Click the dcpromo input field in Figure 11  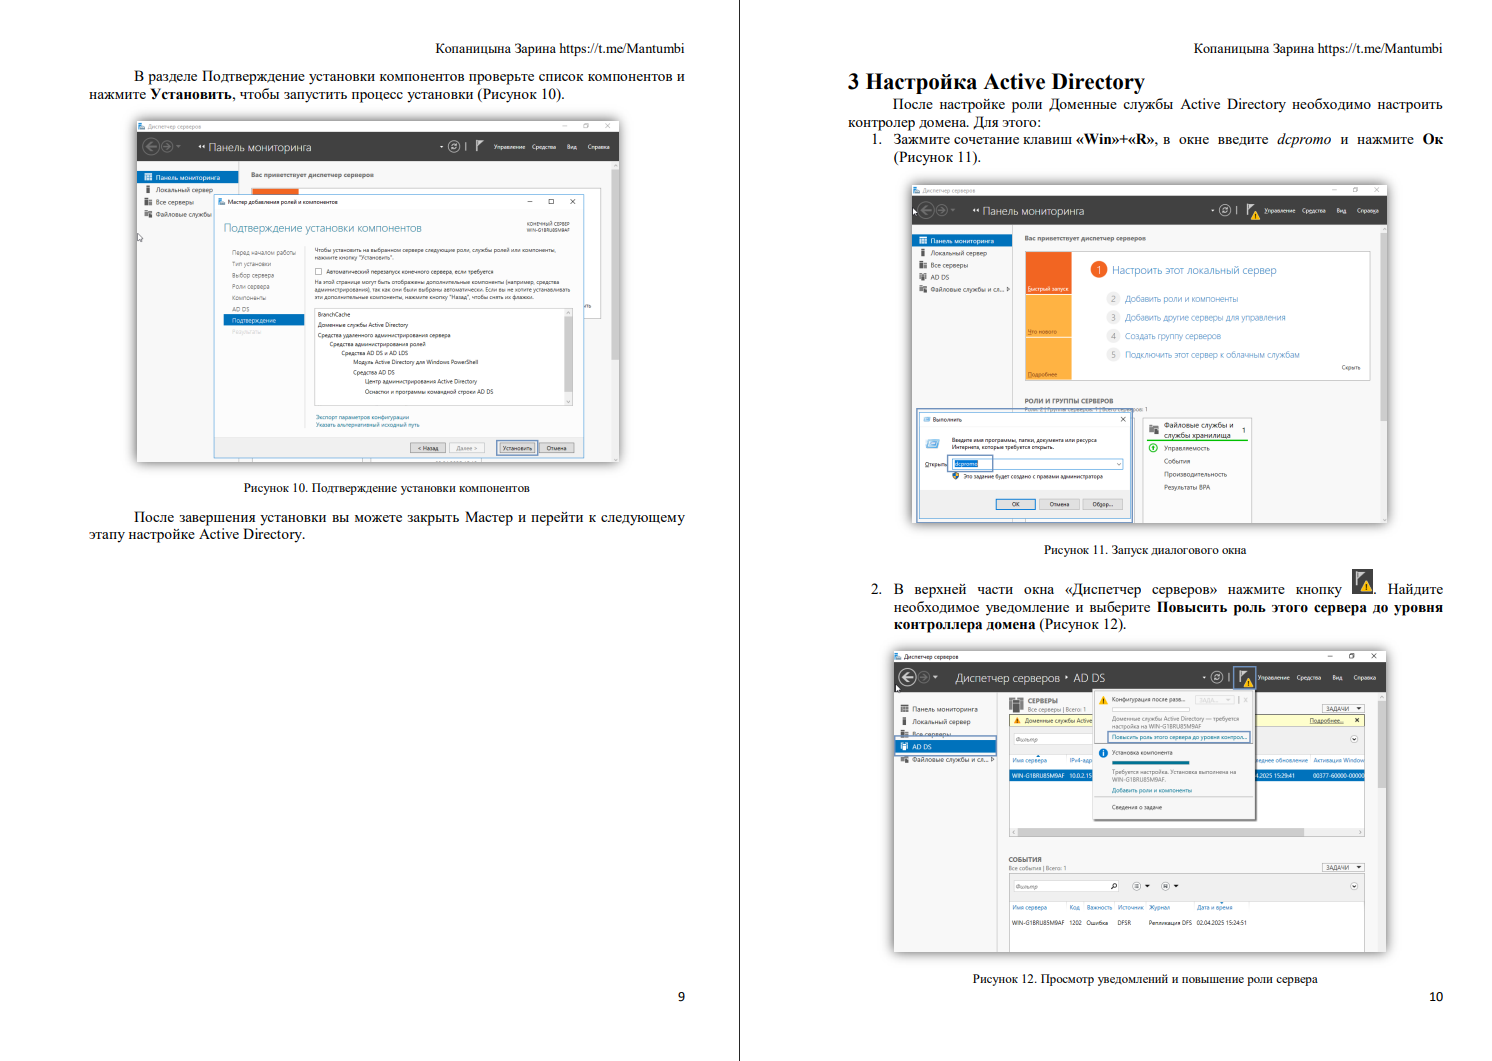[x=1037, y=464]
